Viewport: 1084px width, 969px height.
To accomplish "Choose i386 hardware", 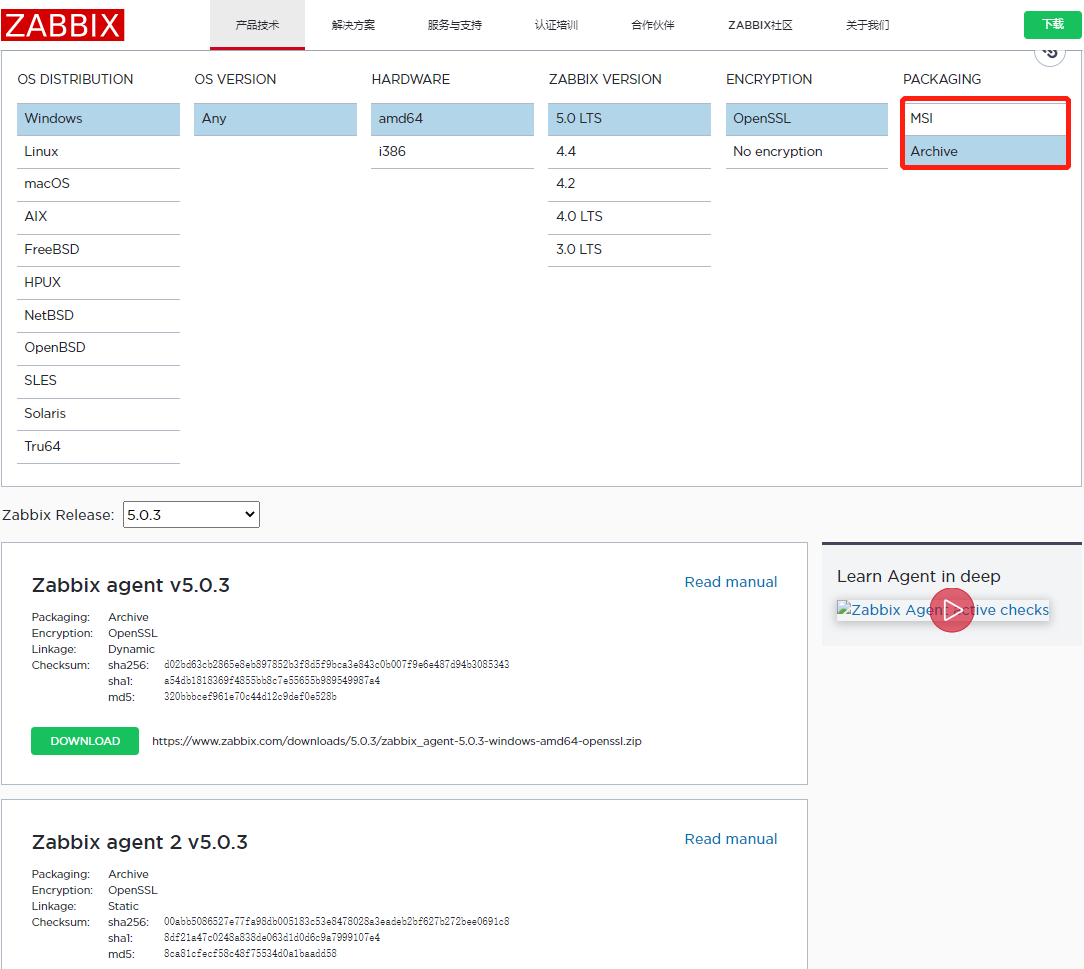I will pyautogui.click(x=452, y=151).
